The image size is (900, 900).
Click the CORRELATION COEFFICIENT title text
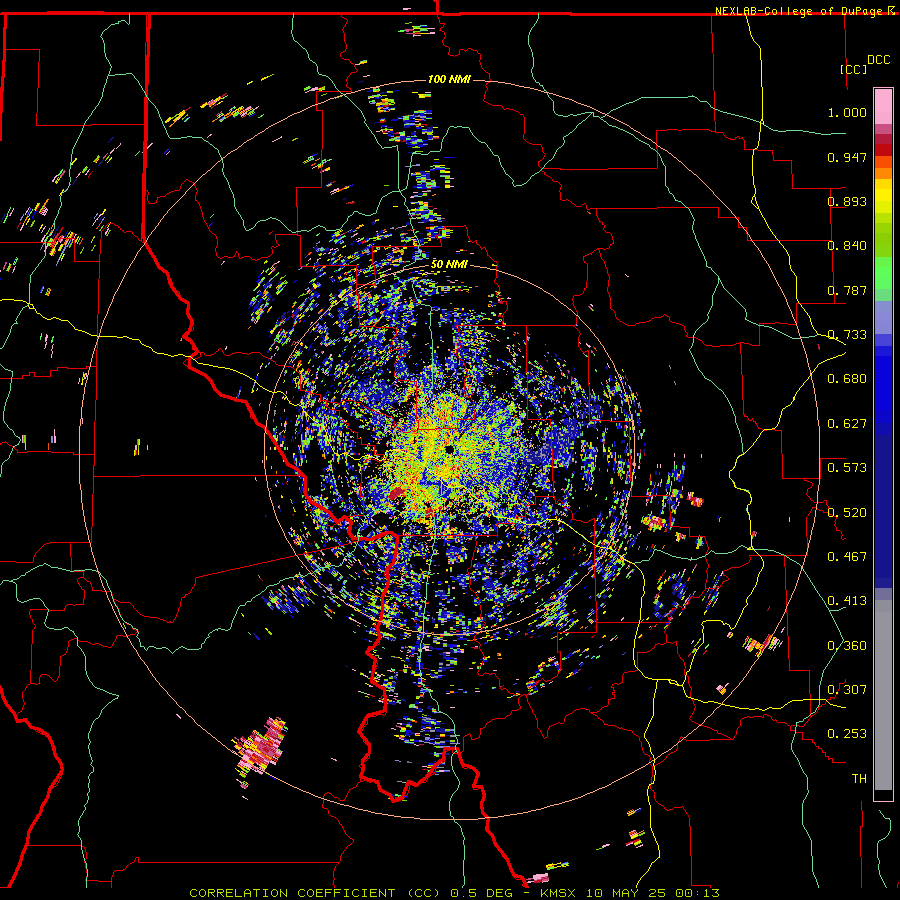314,893
